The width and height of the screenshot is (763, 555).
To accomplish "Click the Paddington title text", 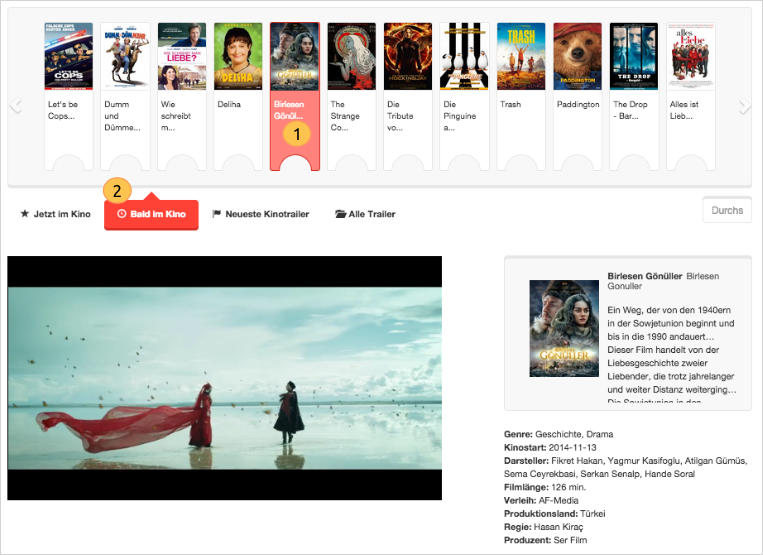I will point(578,104).
